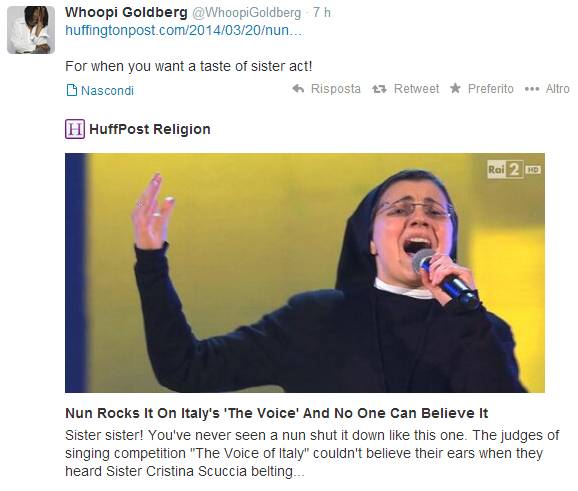Viewport: 578px width, 491px height.
Task: Click the reply arrow icon
Action: tap(298, 88)
